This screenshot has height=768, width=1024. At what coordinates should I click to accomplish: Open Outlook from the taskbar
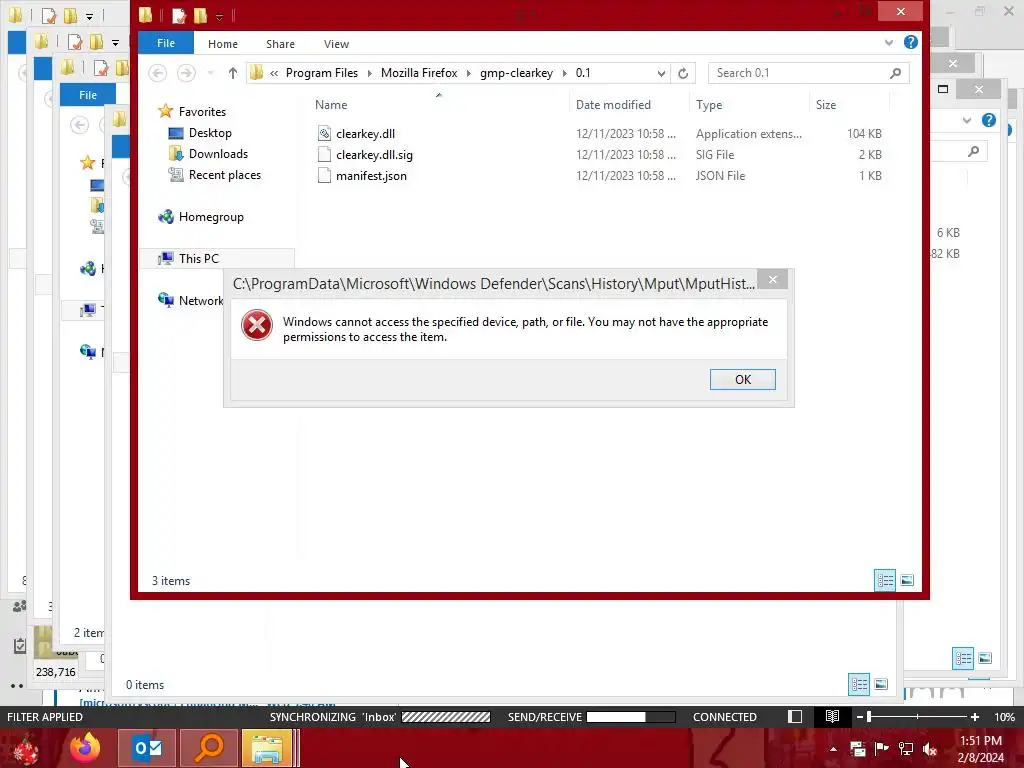pyautogui.click(x=148, y=748)
